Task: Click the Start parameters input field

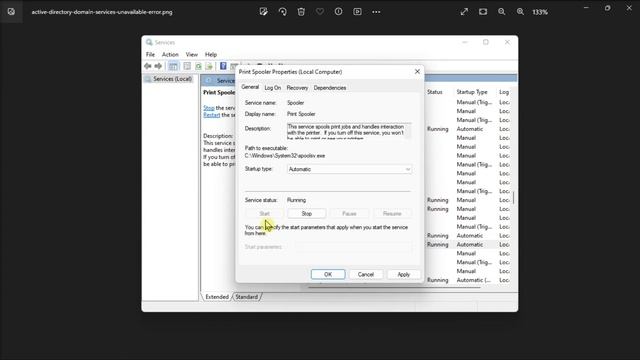Action: tap(353, 247)
